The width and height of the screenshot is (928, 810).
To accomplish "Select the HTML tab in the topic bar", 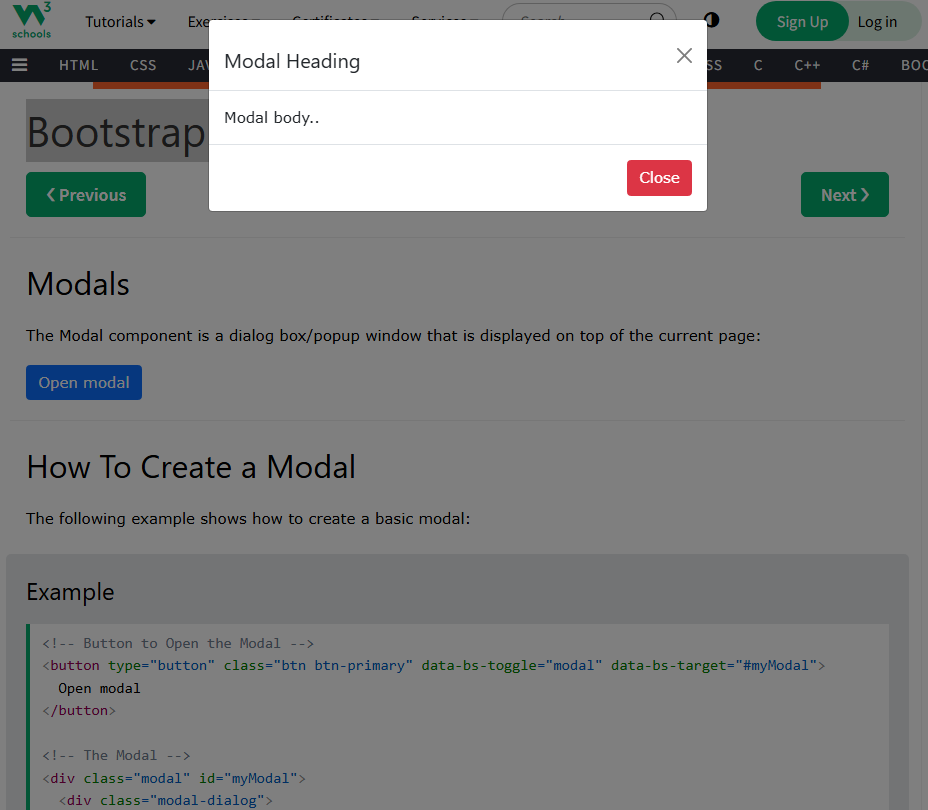I will click(78, 65).
